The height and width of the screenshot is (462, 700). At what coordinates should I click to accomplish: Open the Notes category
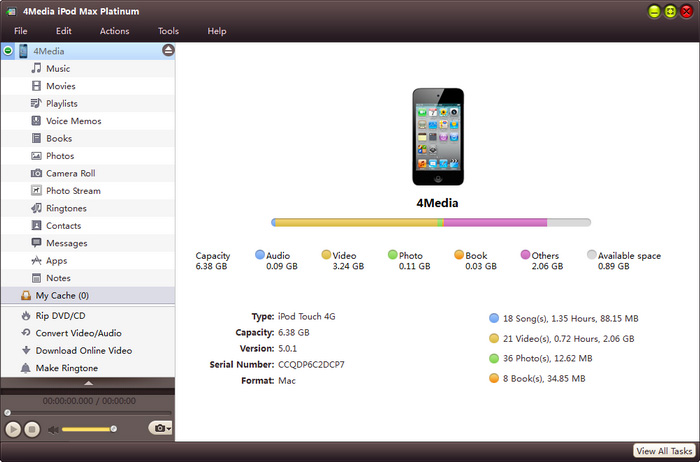coord(88,278)
